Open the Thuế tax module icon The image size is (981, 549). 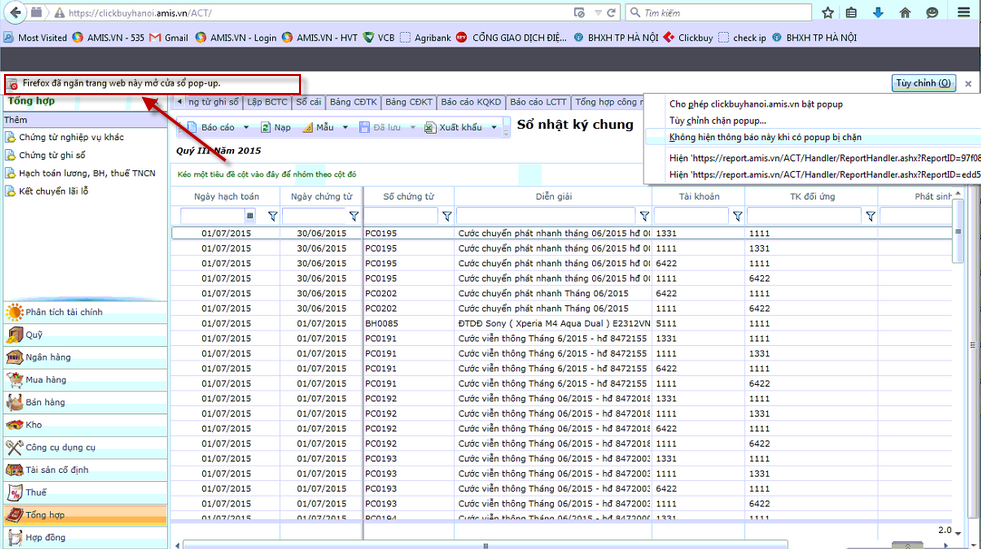[14, 492]
